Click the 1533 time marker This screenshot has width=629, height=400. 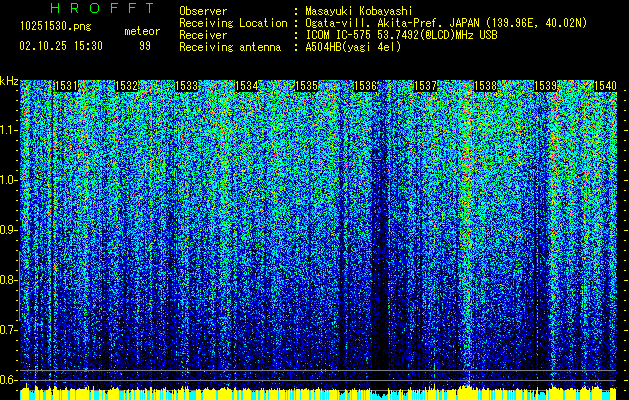187,86
